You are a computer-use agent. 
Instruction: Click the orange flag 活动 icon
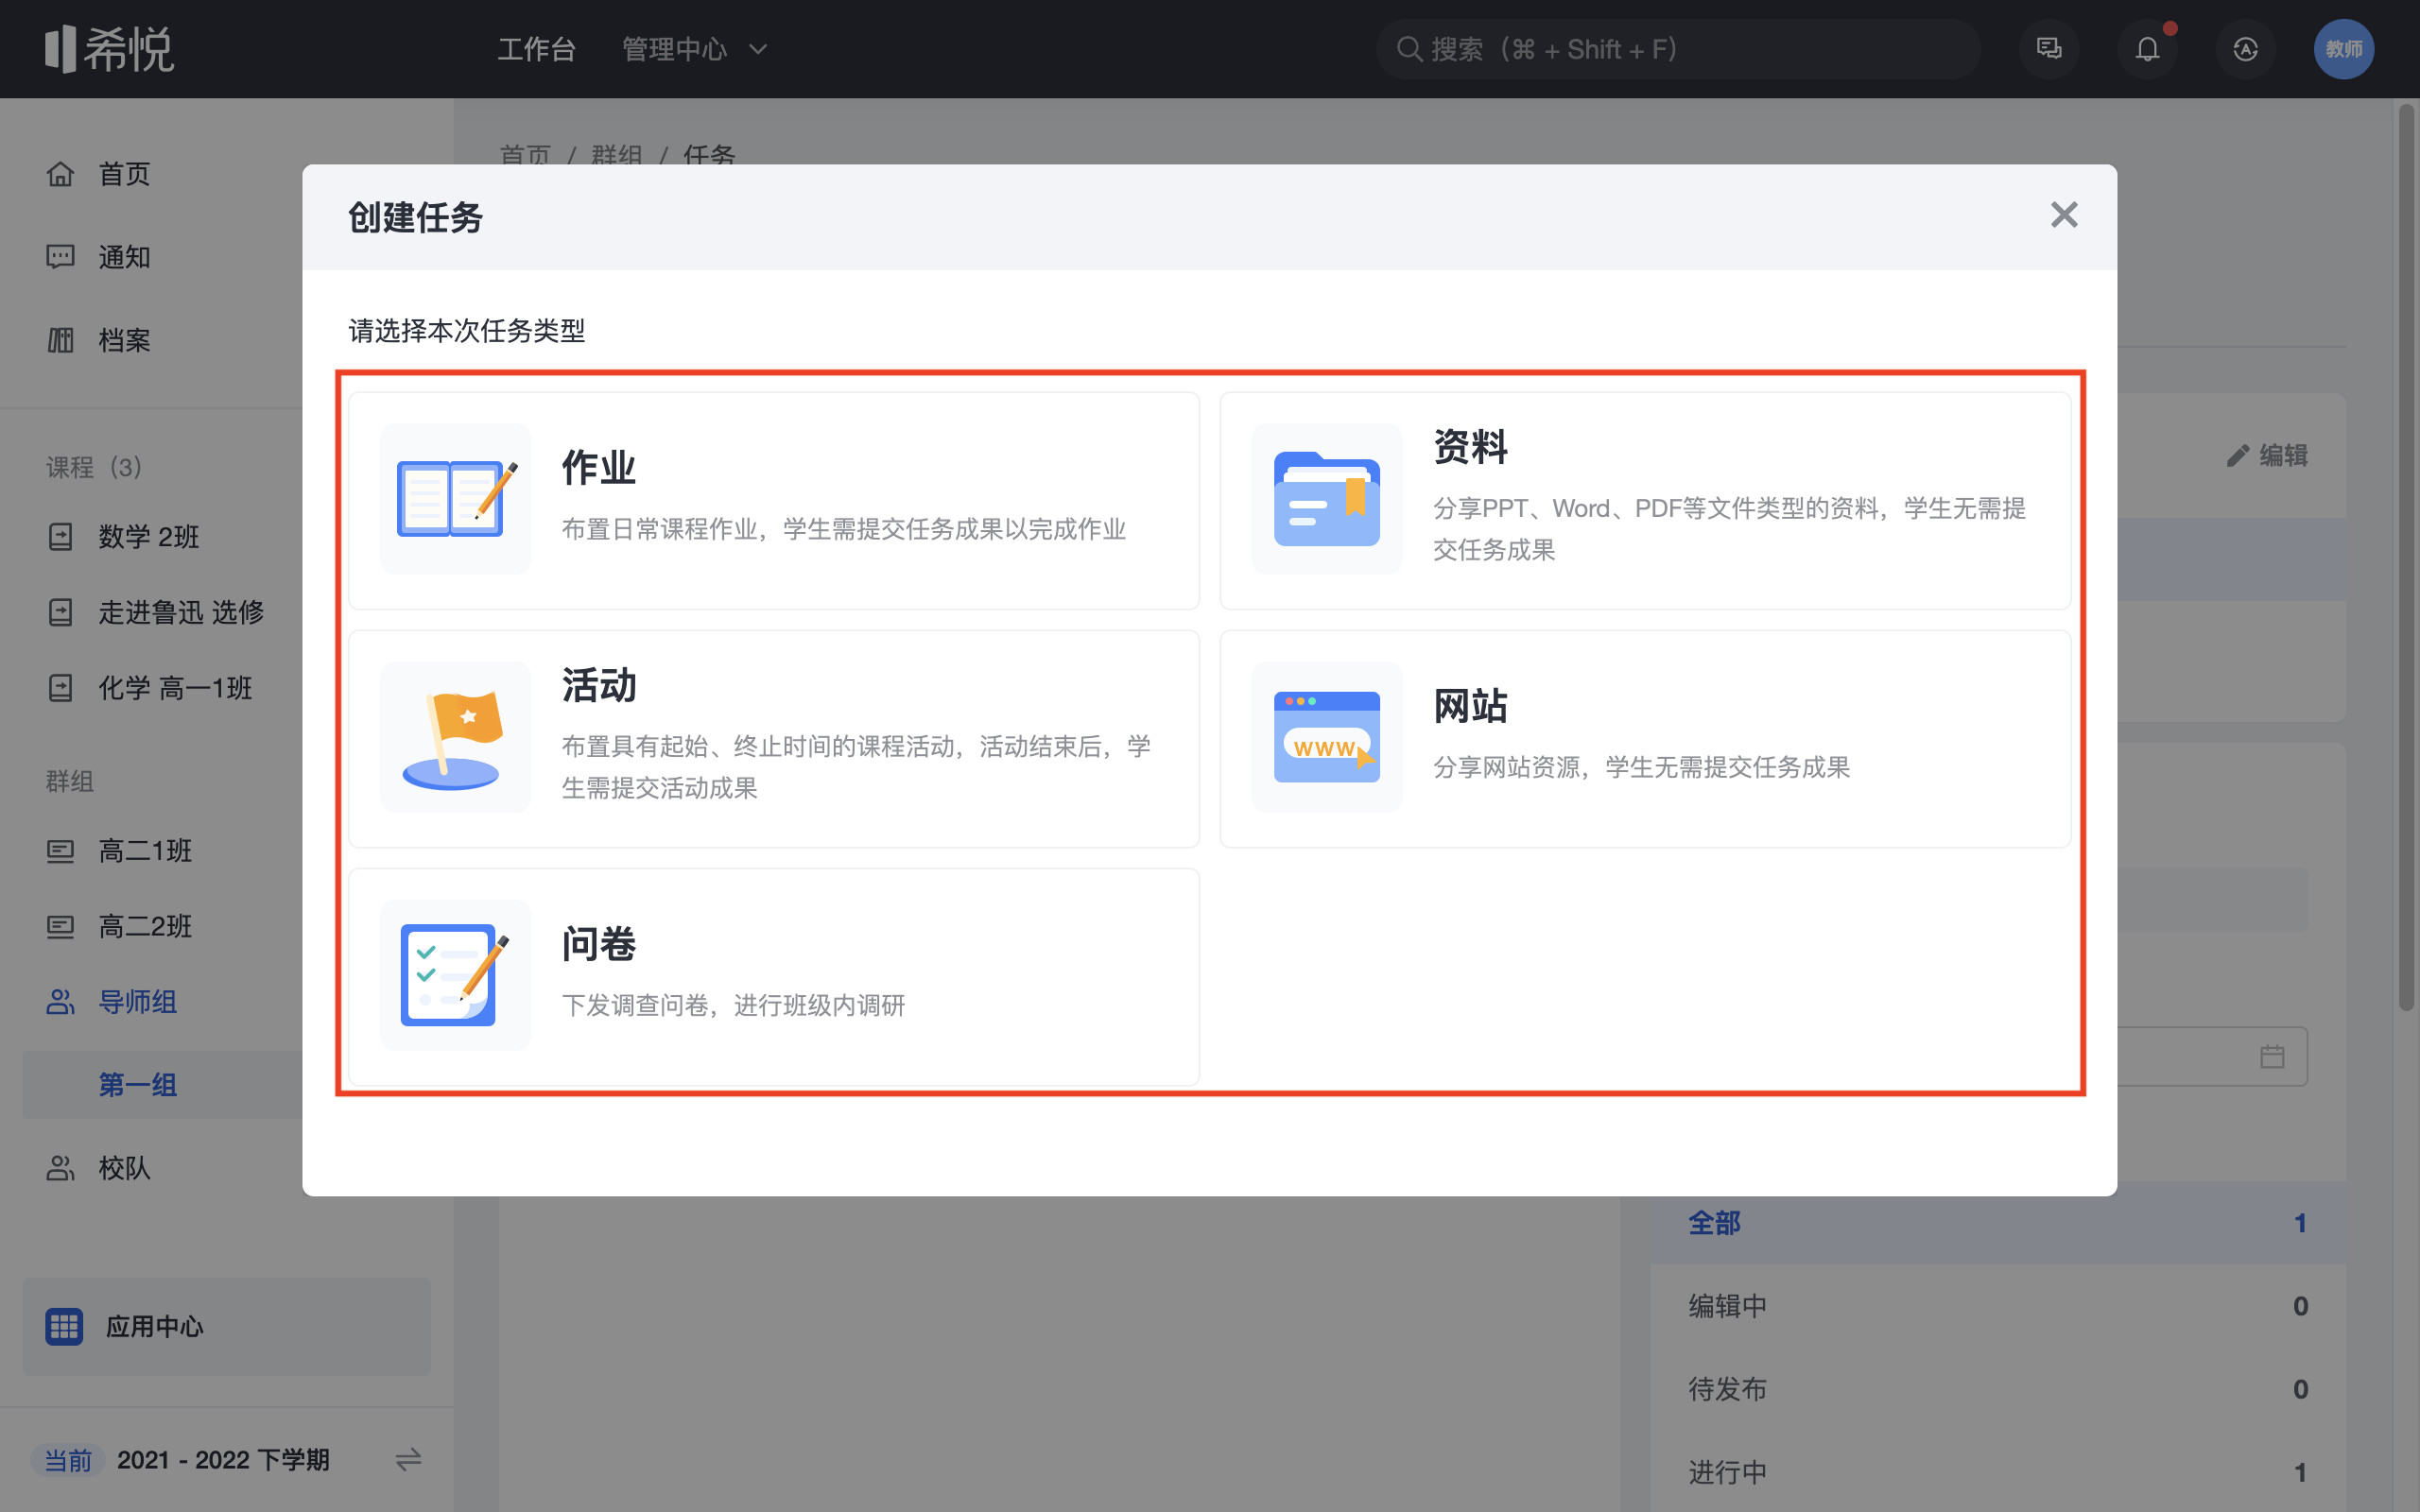pos(456,737)
